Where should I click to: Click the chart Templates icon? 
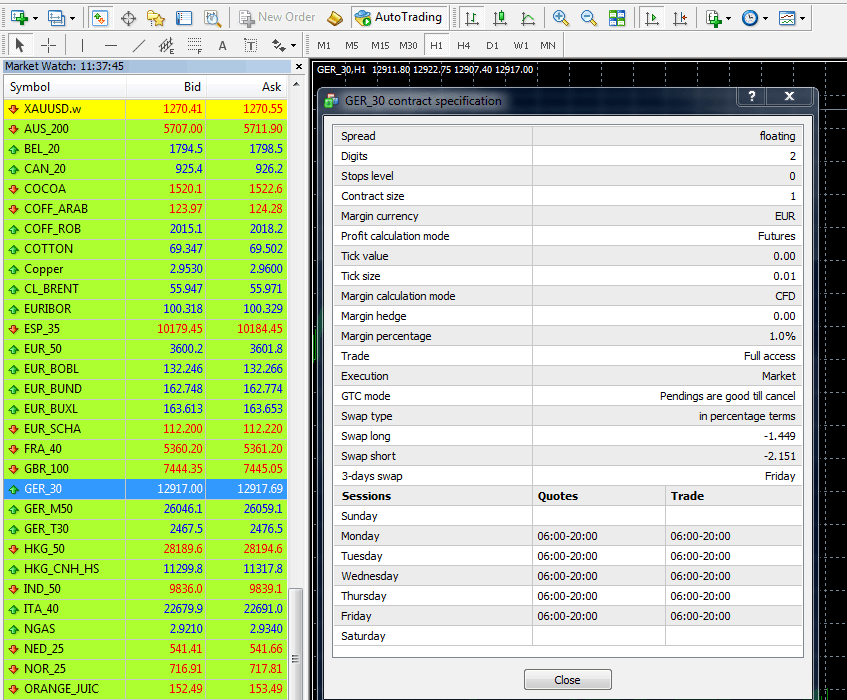click(787, 18)
